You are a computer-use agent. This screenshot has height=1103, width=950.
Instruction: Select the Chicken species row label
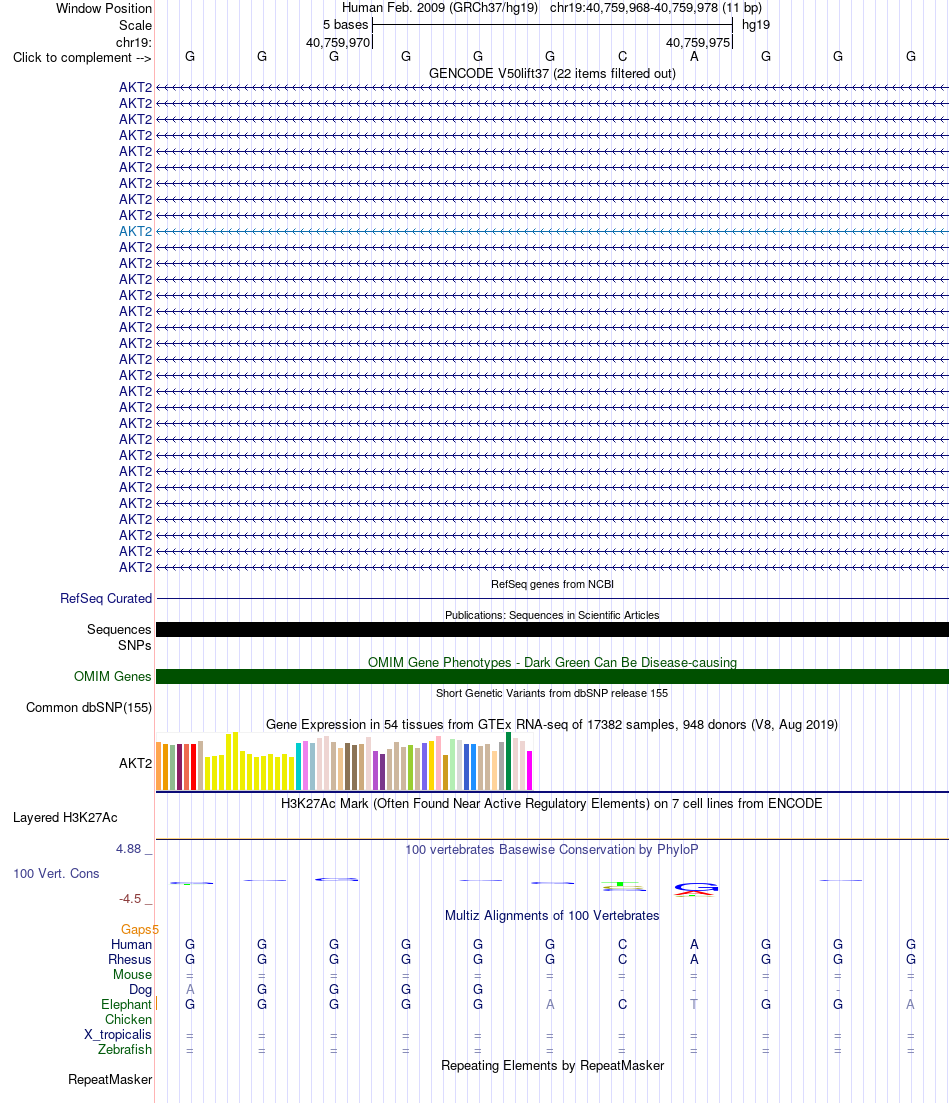[129, 1019]
